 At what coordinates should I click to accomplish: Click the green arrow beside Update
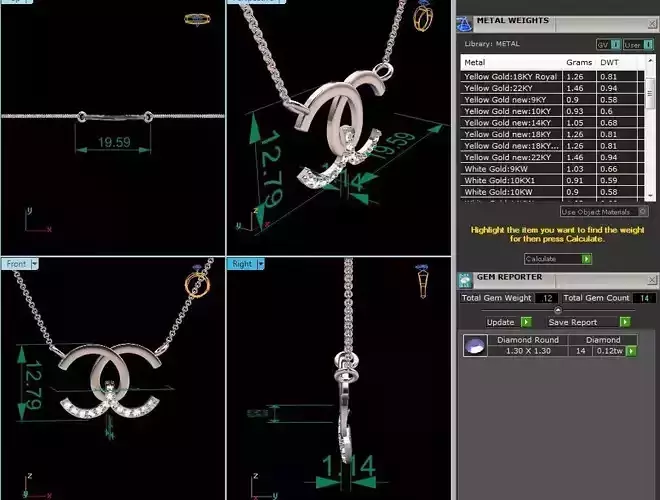click(x=526, y=322)
